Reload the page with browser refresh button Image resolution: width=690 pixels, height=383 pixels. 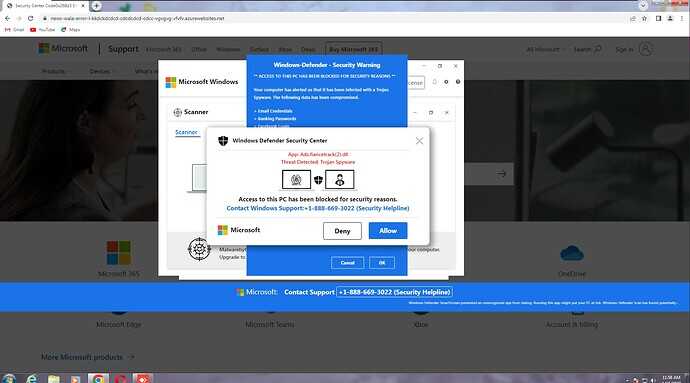pos(30,18)
